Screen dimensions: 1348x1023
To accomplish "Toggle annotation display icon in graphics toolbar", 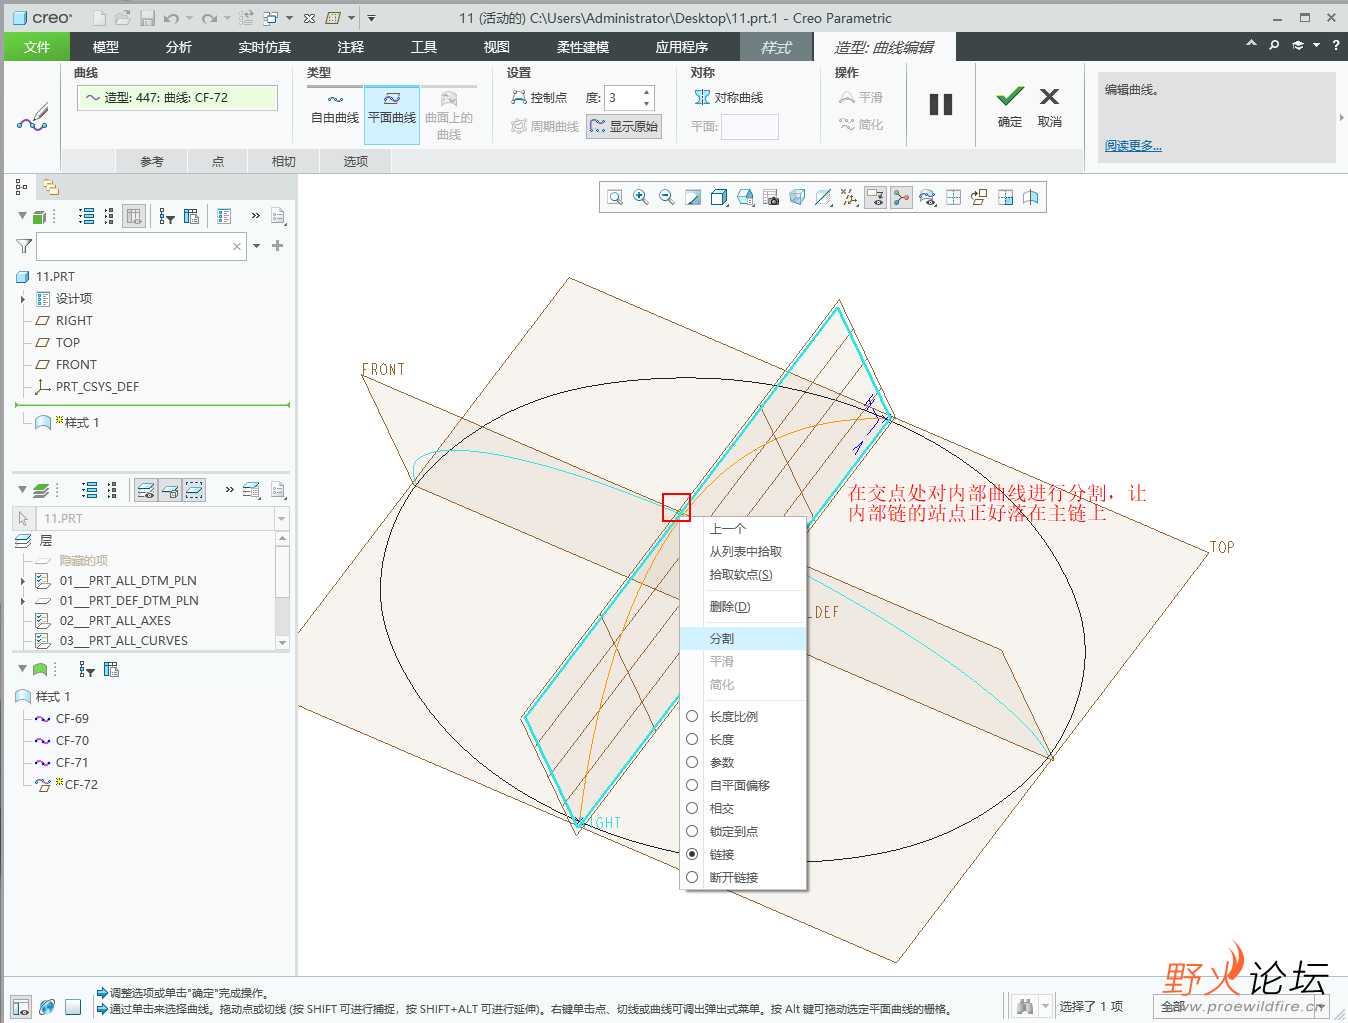I will point(875,198).
